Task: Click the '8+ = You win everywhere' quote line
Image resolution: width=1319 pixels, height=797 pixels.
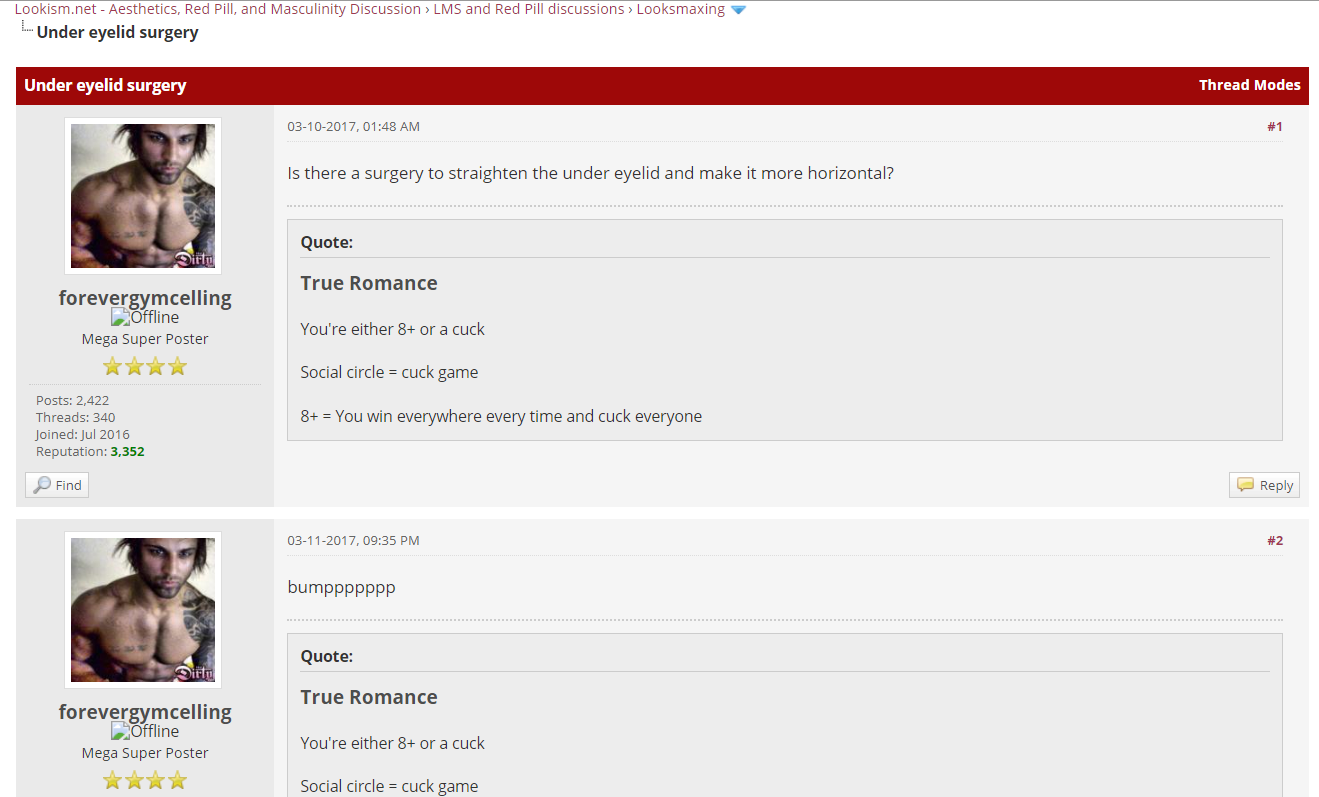Action: 502,416
